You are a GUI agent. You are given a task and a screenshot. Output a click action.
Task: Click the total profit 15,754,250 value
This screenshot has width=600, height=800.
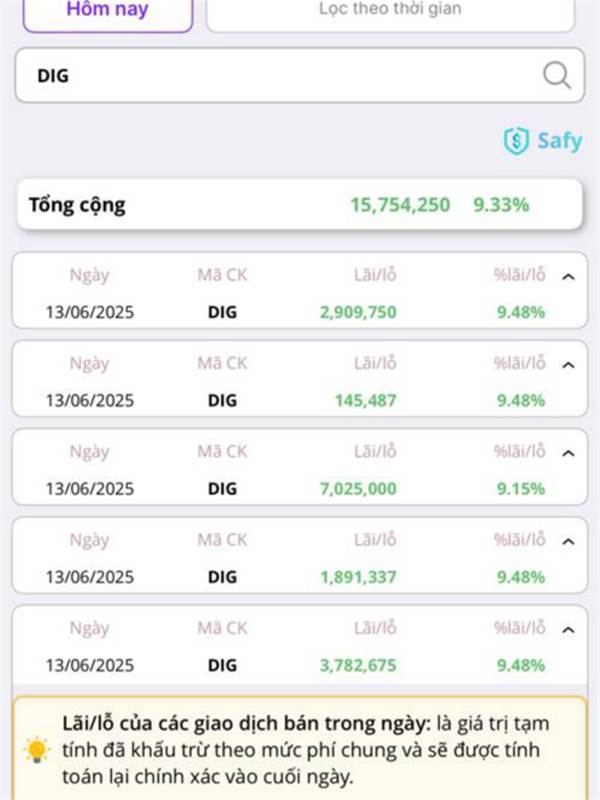(x=400, y=205)
